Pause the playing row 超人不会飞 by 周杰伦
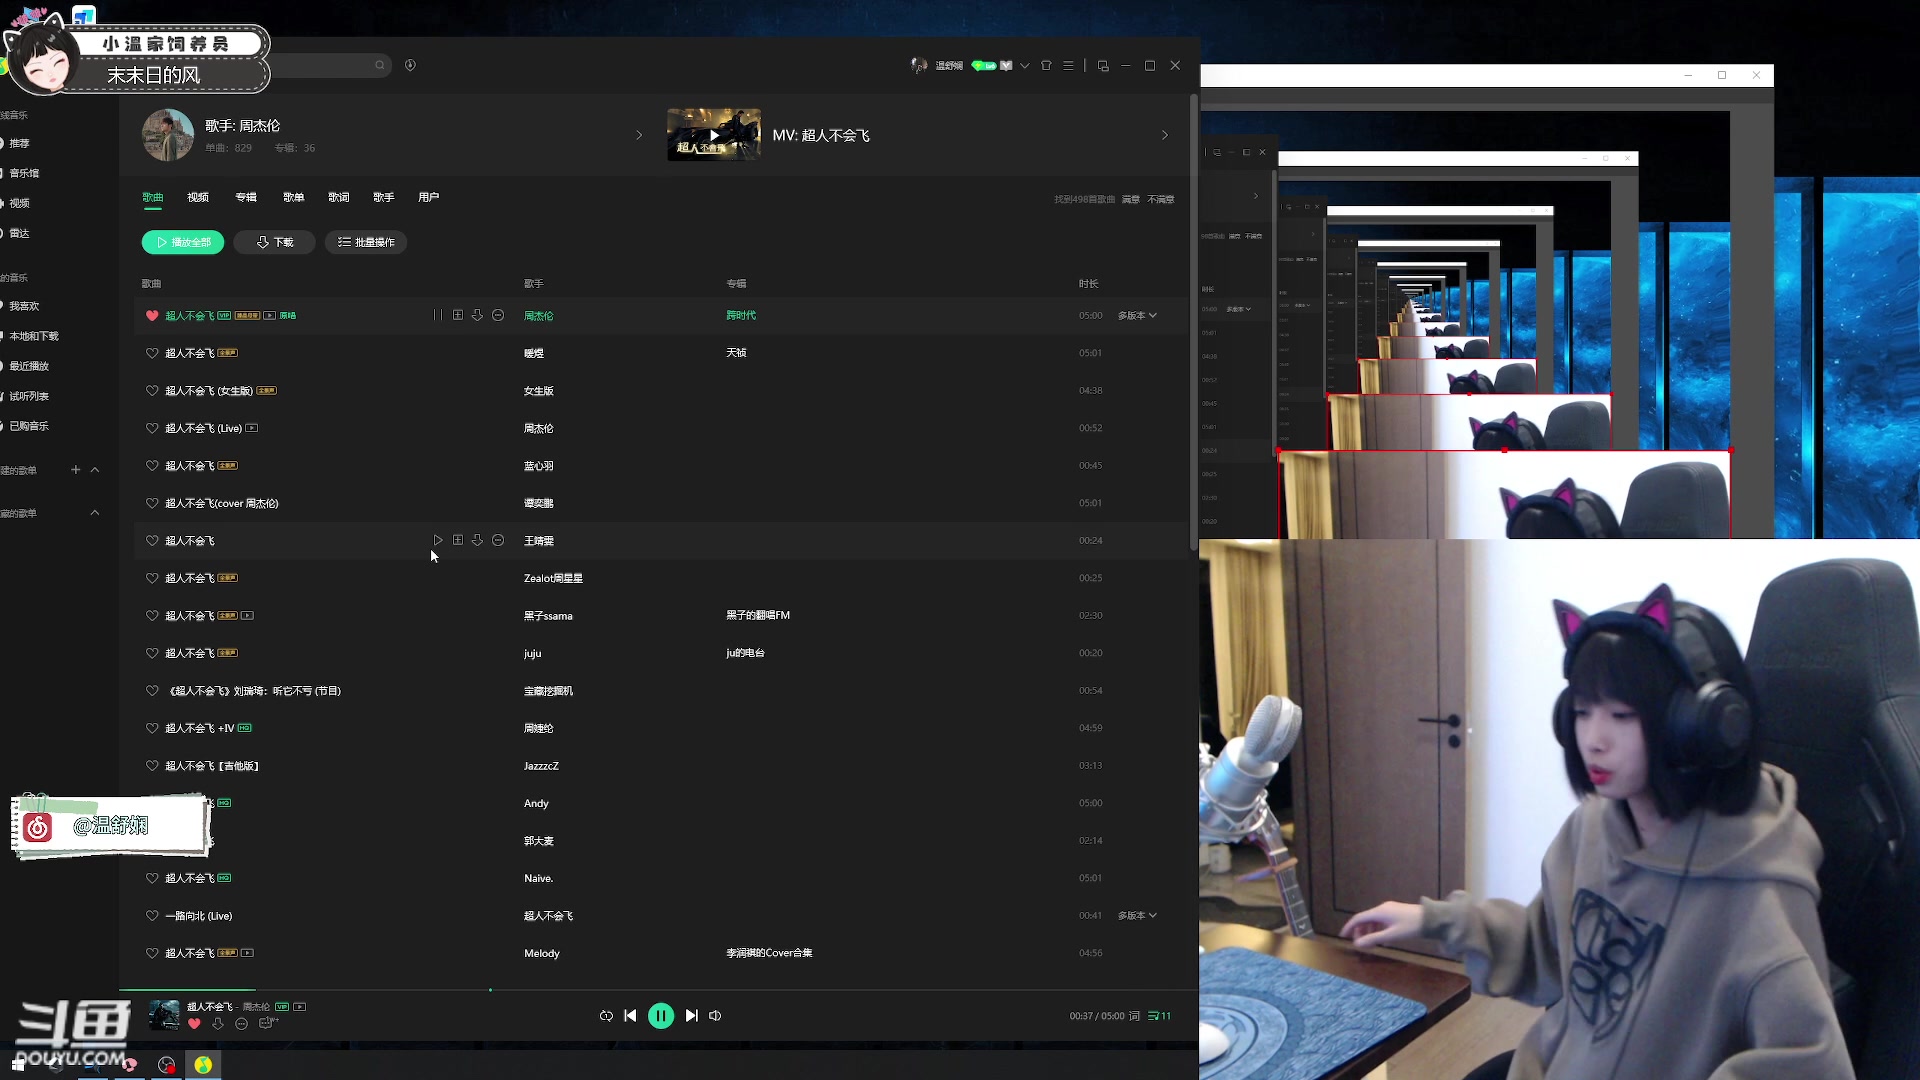The image size is (1920, 1080). pyautogui.click(x=437, y=315)
